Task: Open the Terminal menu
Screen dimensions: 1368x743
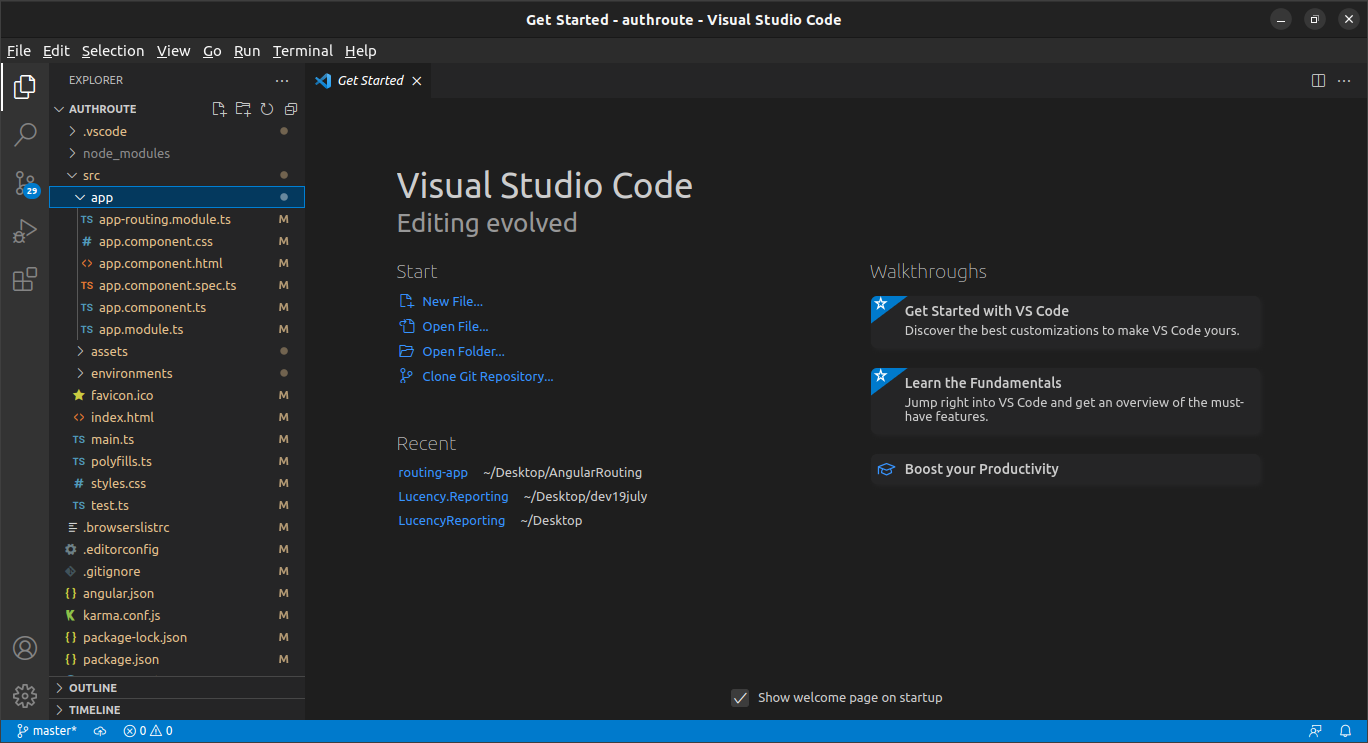Action: click(303, 51)
